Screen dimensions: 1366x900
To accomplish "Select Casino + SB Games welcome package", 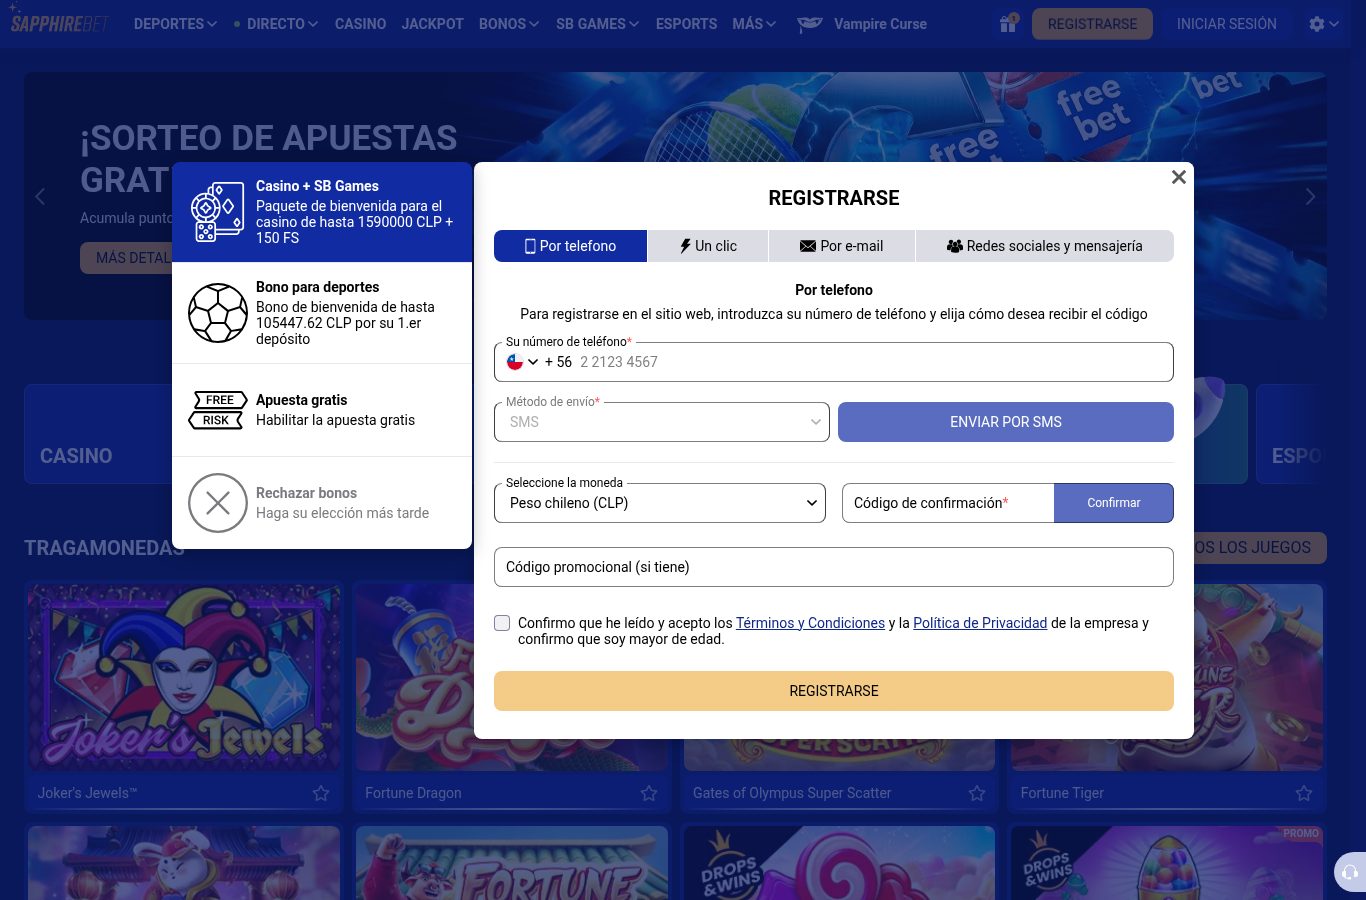I will tap(322, 212).
